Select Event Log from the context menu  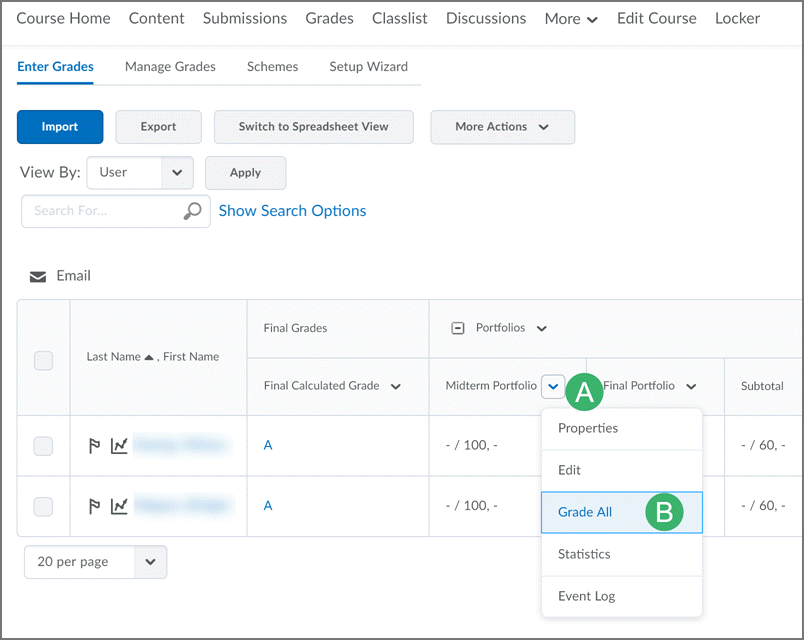[x=621, y=596]
